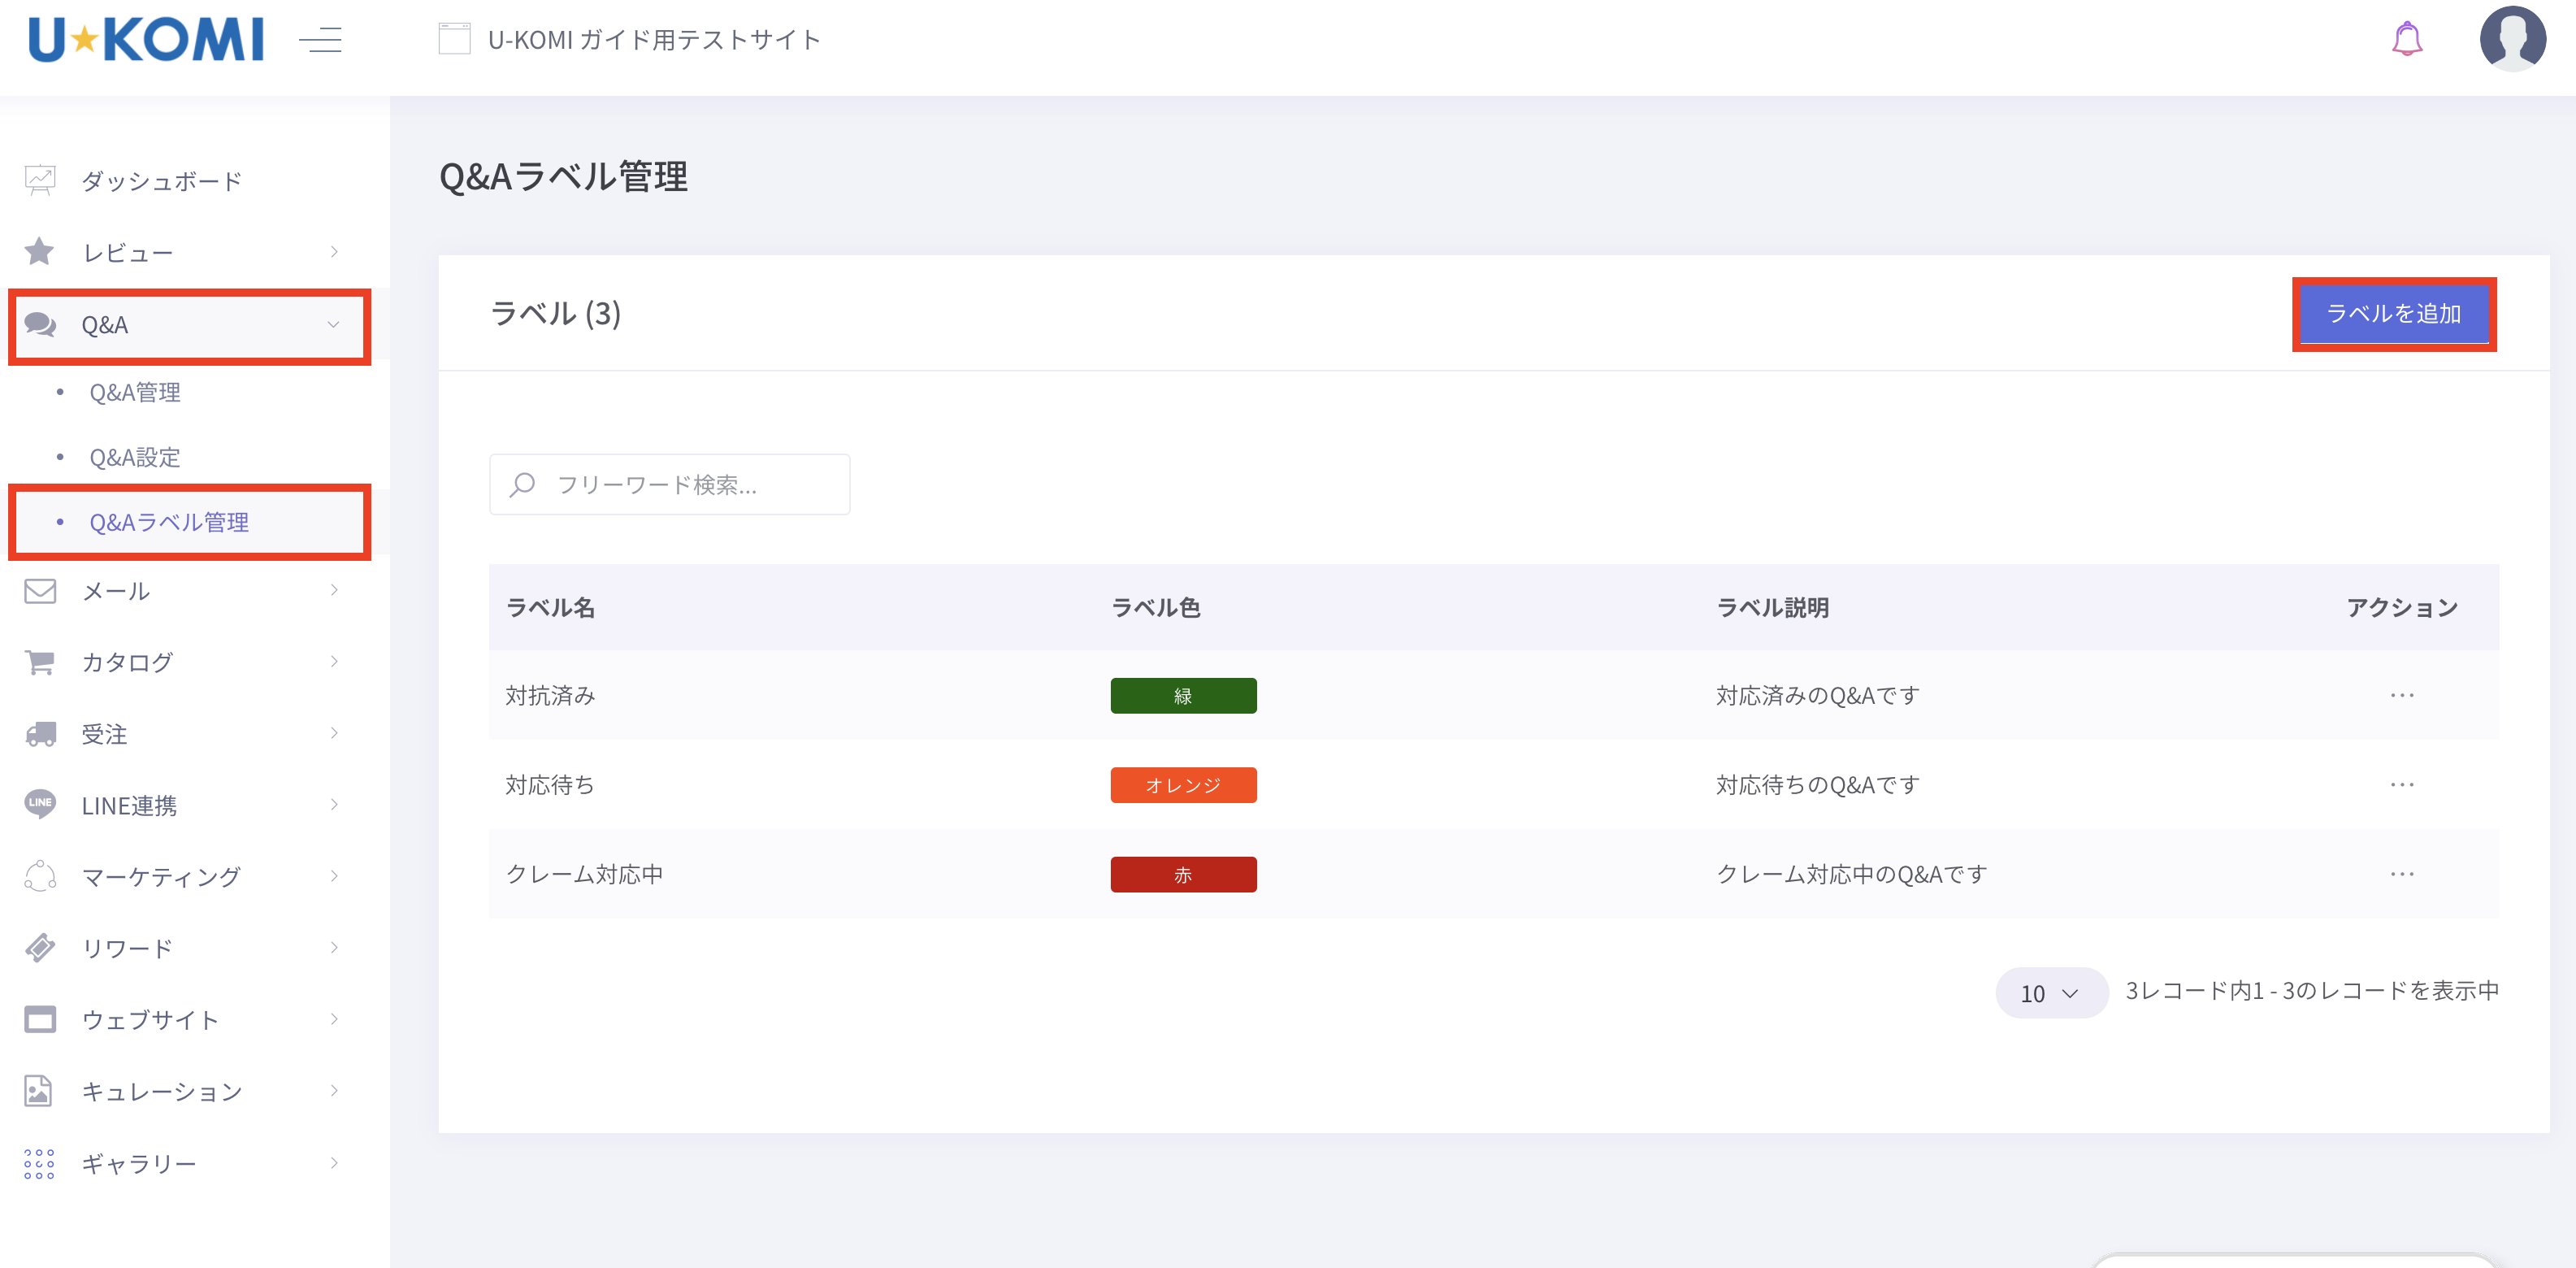
Task: Toggle the hamburger sidebar menu icon
Action: [321, 40]
